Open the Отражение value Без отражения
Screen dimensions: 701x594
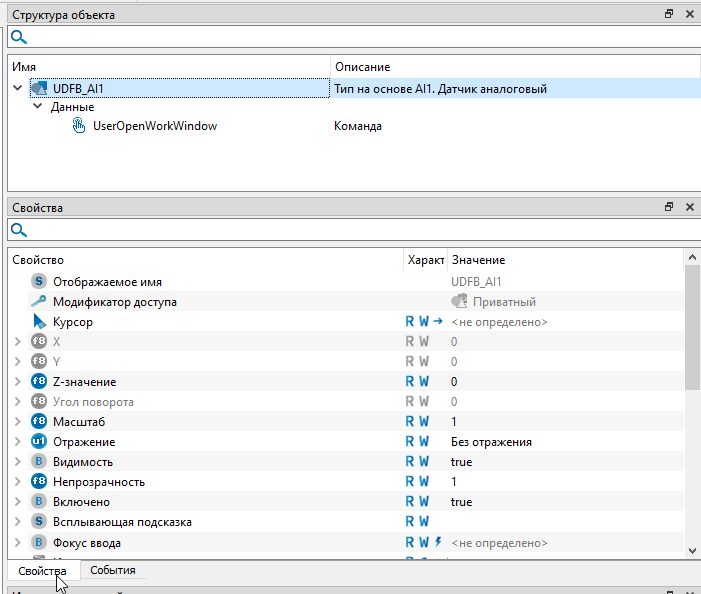pyautogui.click(x=491, y=442)
